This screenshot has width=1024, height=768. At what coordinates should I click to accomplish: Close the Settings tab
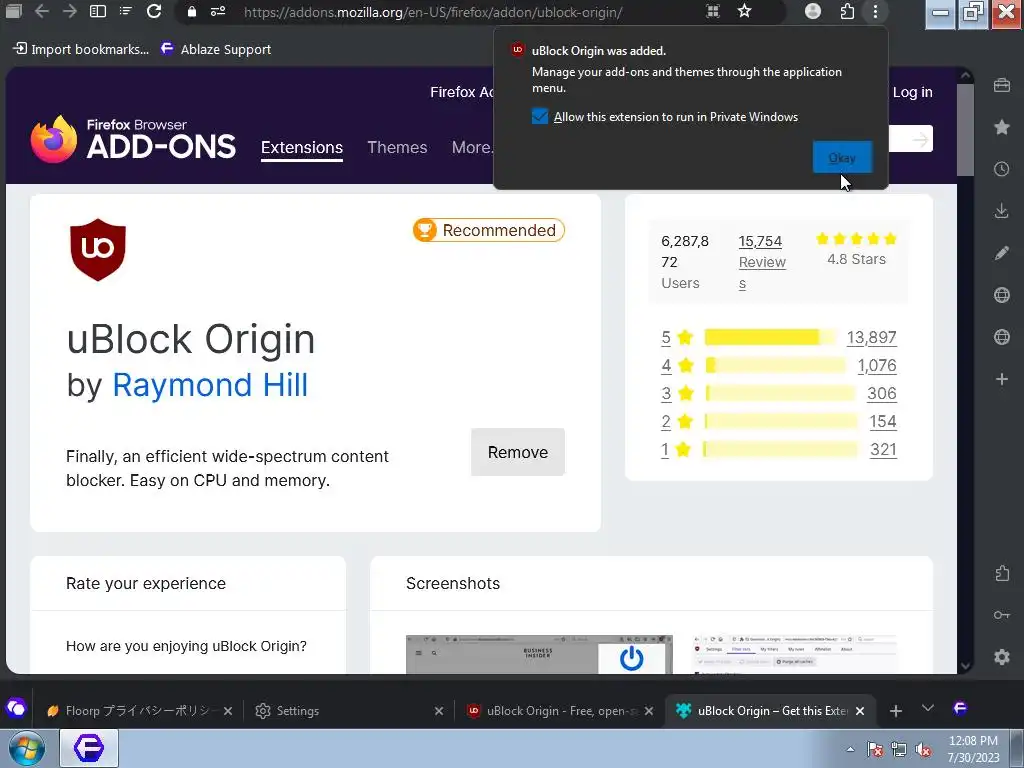[x=439, y=711]
